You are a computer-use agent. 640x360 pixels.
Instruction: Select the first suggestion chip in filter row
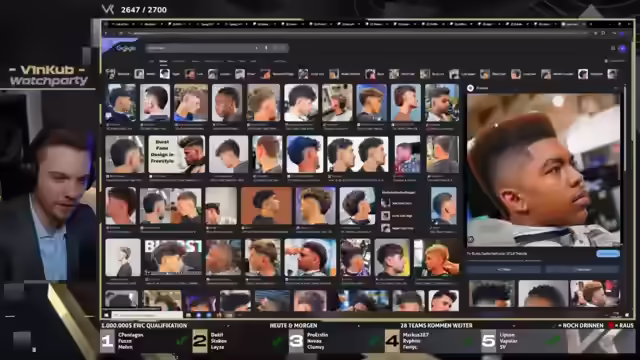coord(117,74)
